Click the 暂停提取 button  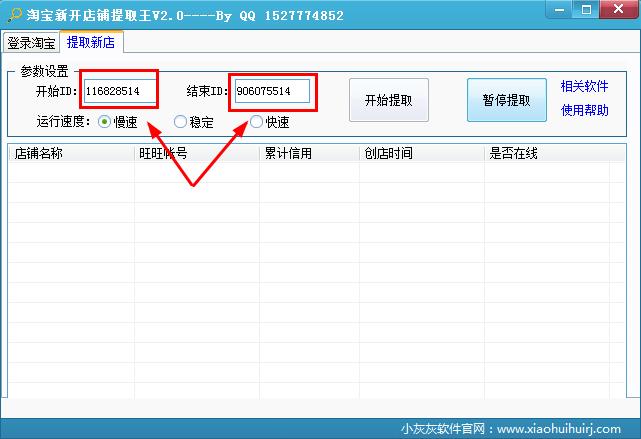coord(507,100)
